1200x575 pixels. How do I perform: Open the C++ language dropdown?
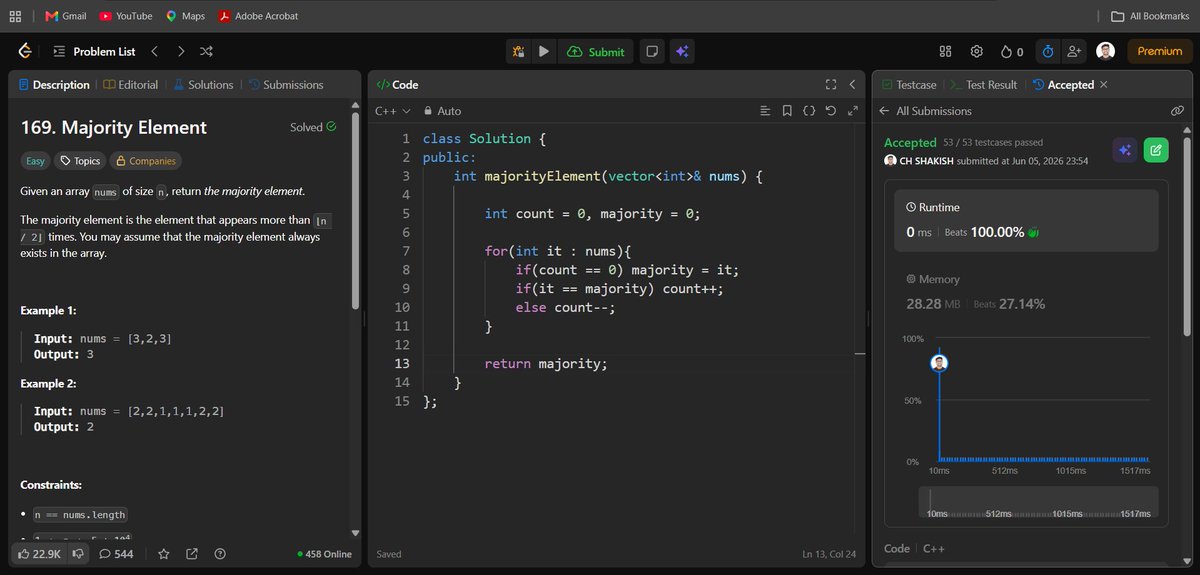(393, 111)
